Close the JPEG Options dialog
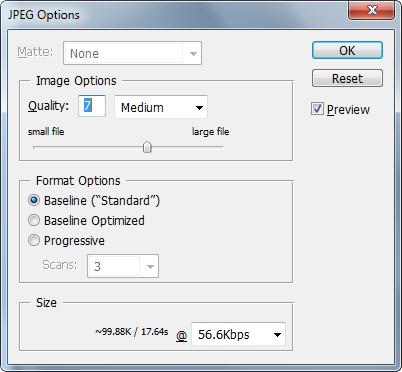This screenshot has width=402, height=372. (372, 10)
